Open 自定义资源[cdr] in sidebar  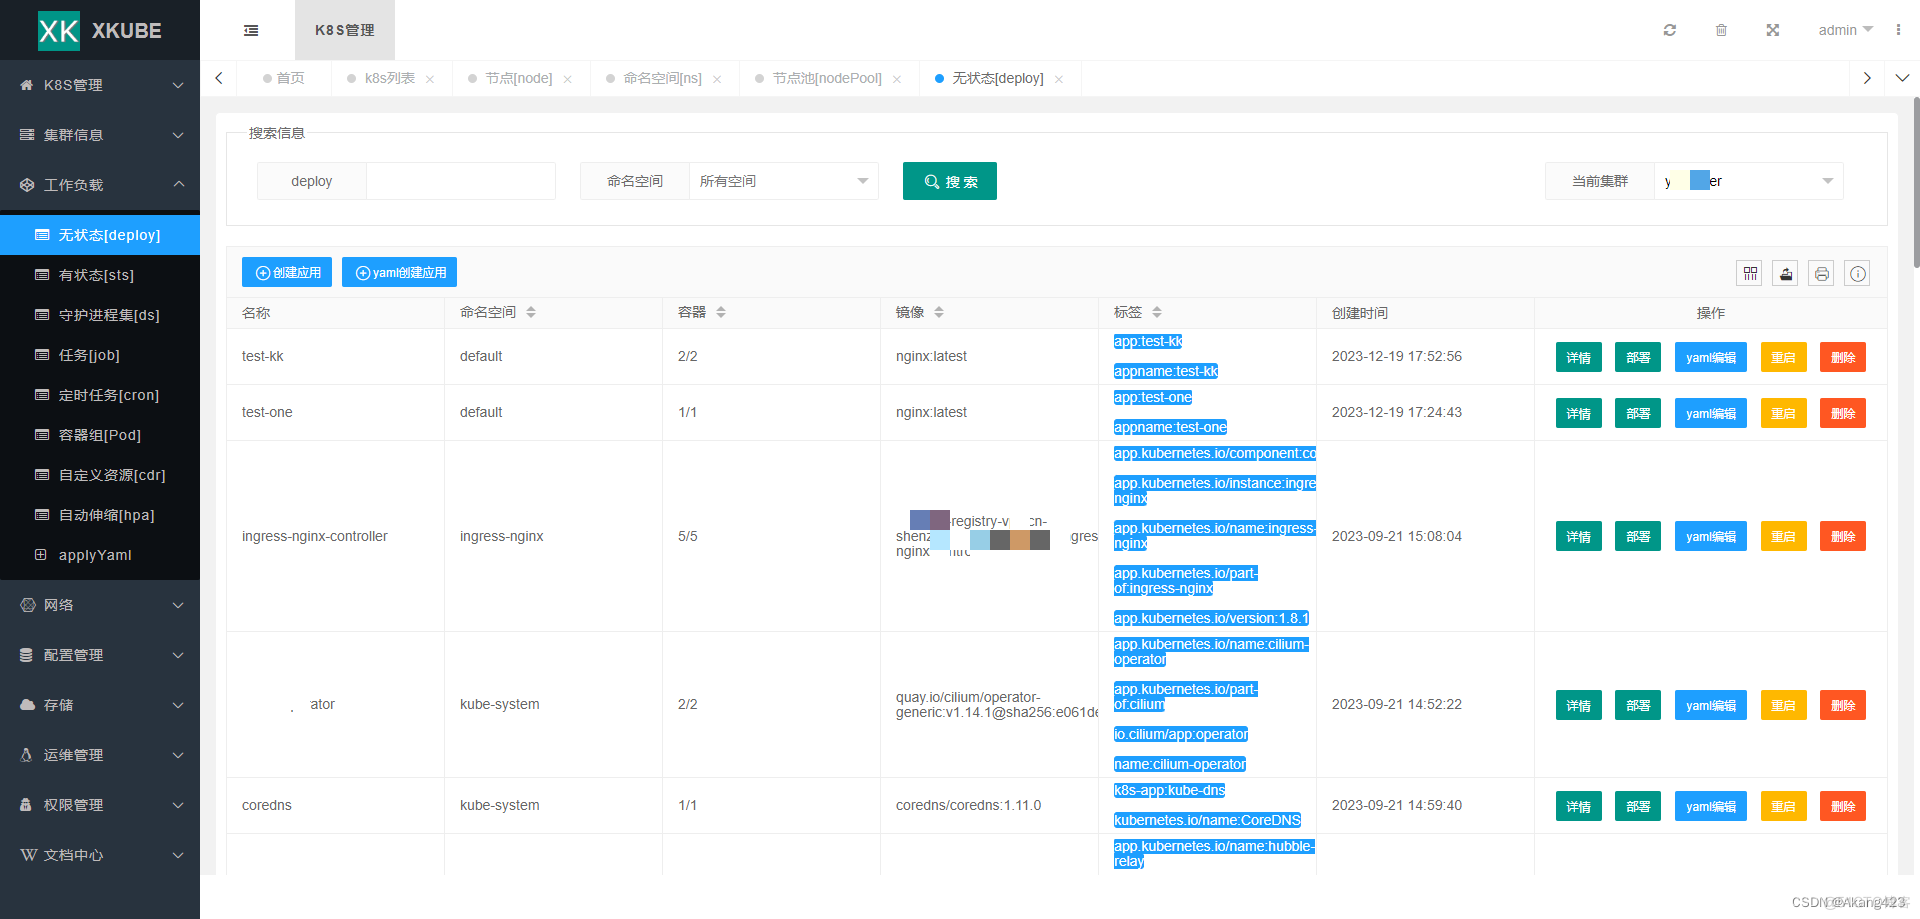[100, 475]
